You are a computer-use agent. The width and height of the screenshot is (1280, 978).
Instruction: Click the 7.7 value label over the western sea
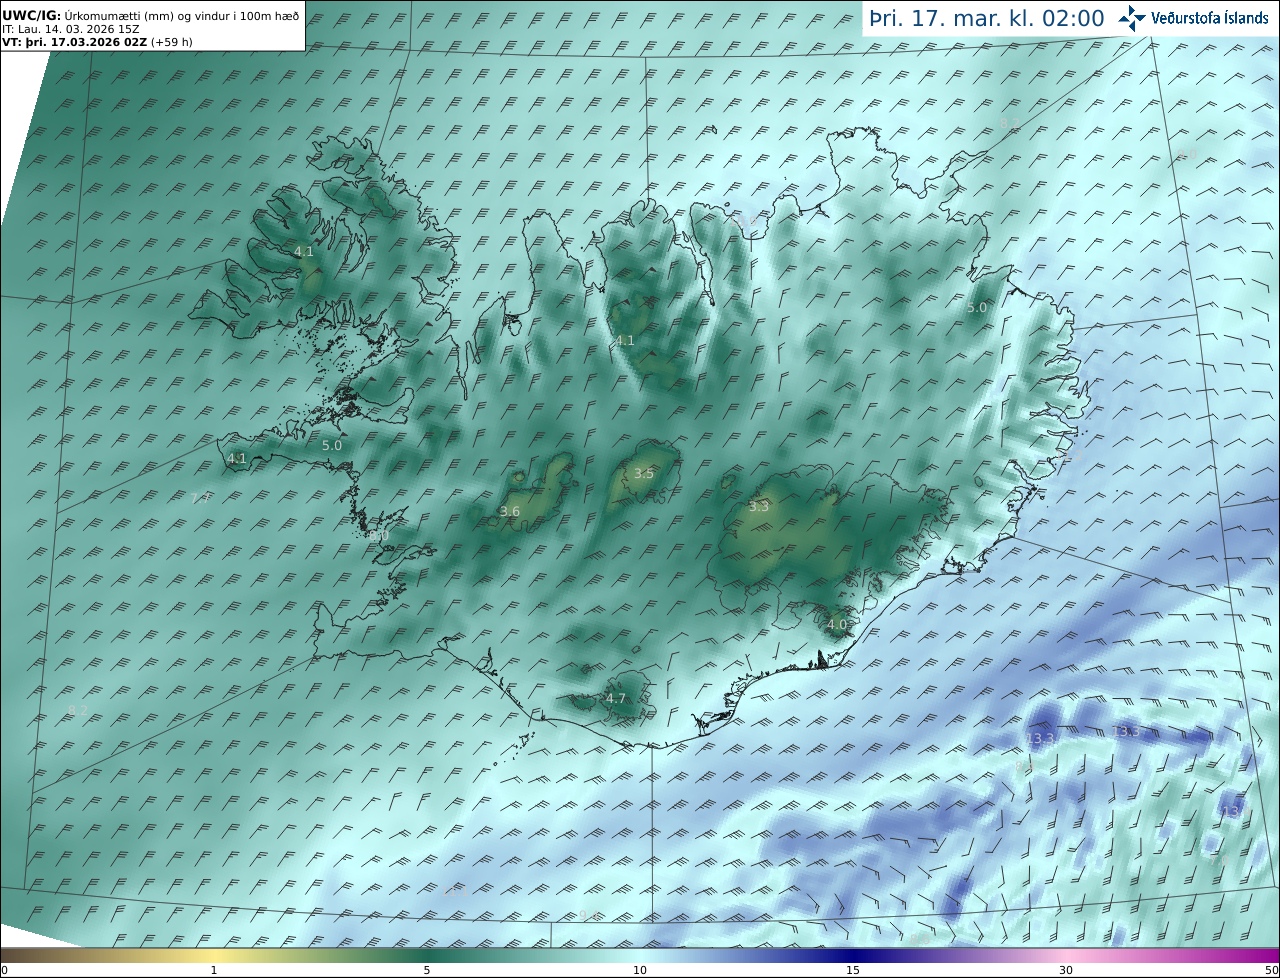tap(200, 498)
